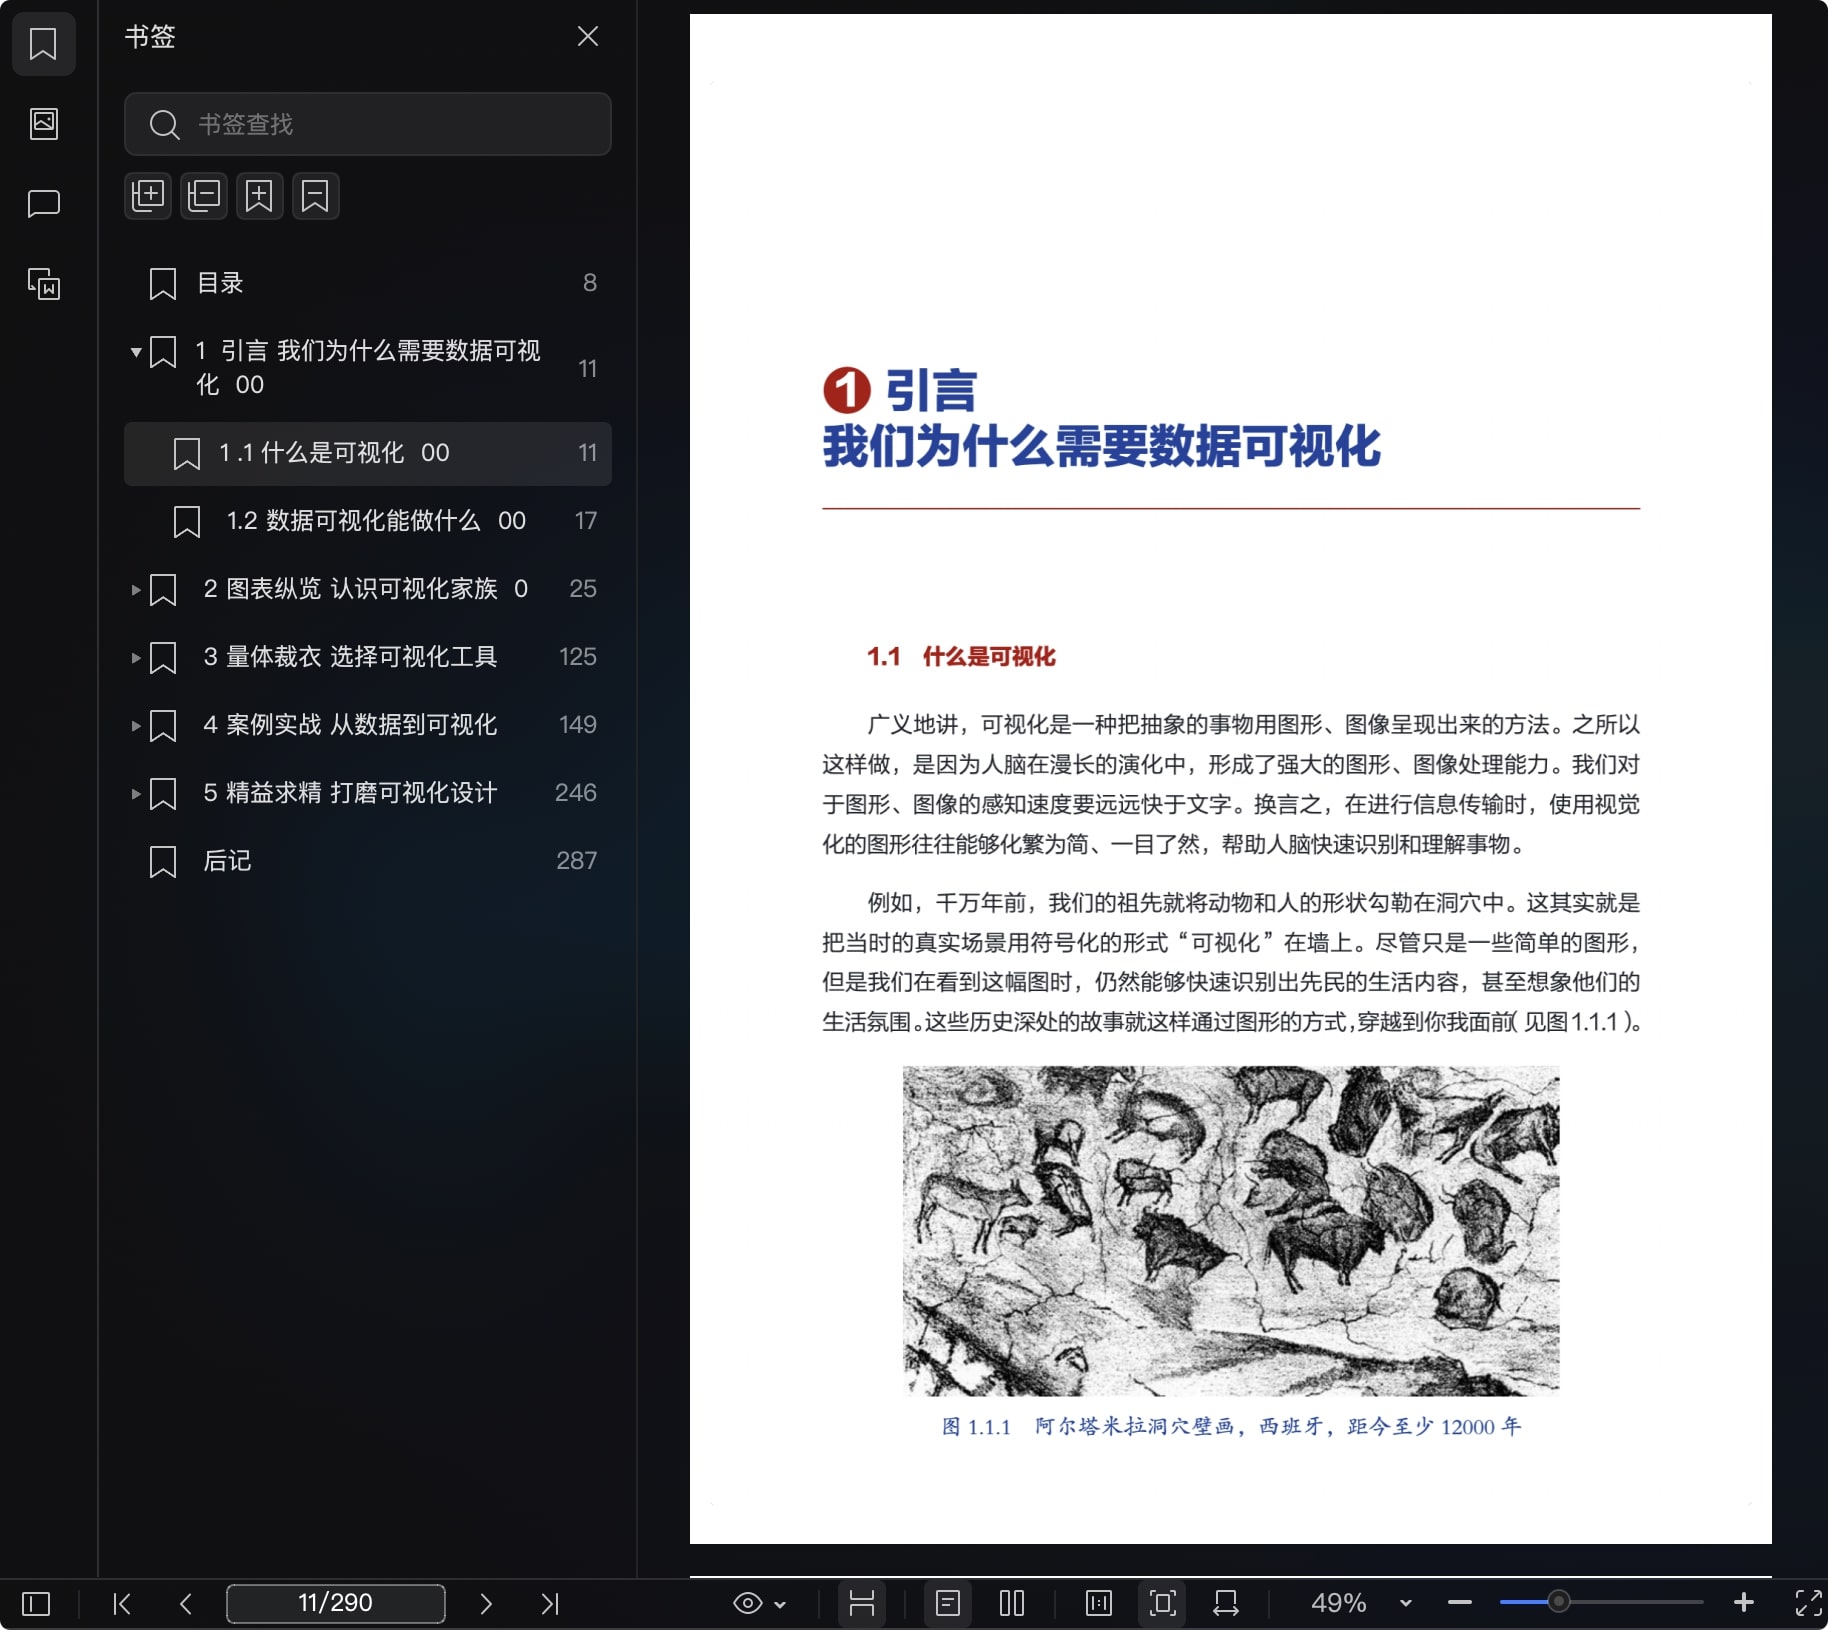
Task: Click the zoom slider handle
Action: pyautogui.click(x=1558, y=1602)
